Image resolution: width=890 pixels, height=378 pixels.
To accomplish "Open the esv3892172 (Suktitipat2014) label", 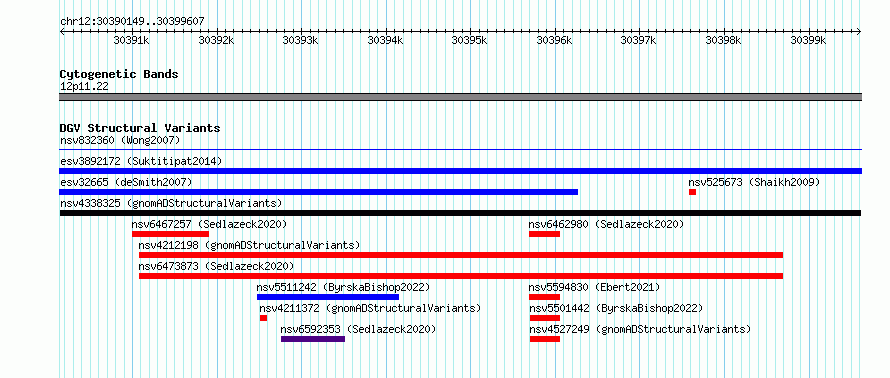I will pyautogui.click(x=141, y=161).
